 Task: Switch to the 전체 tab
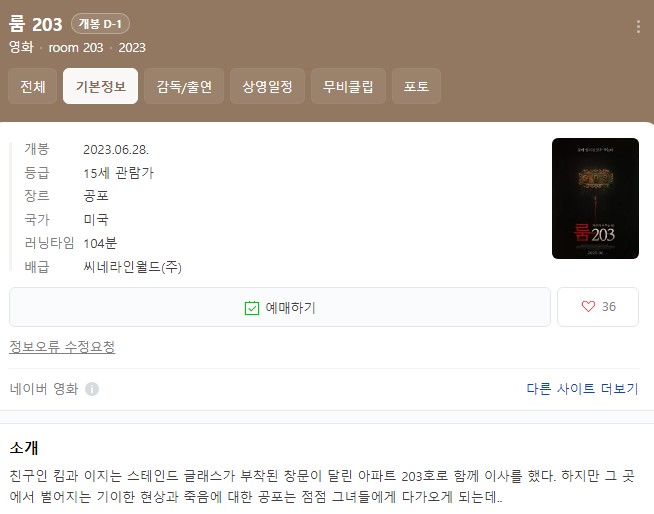point(33,86)
